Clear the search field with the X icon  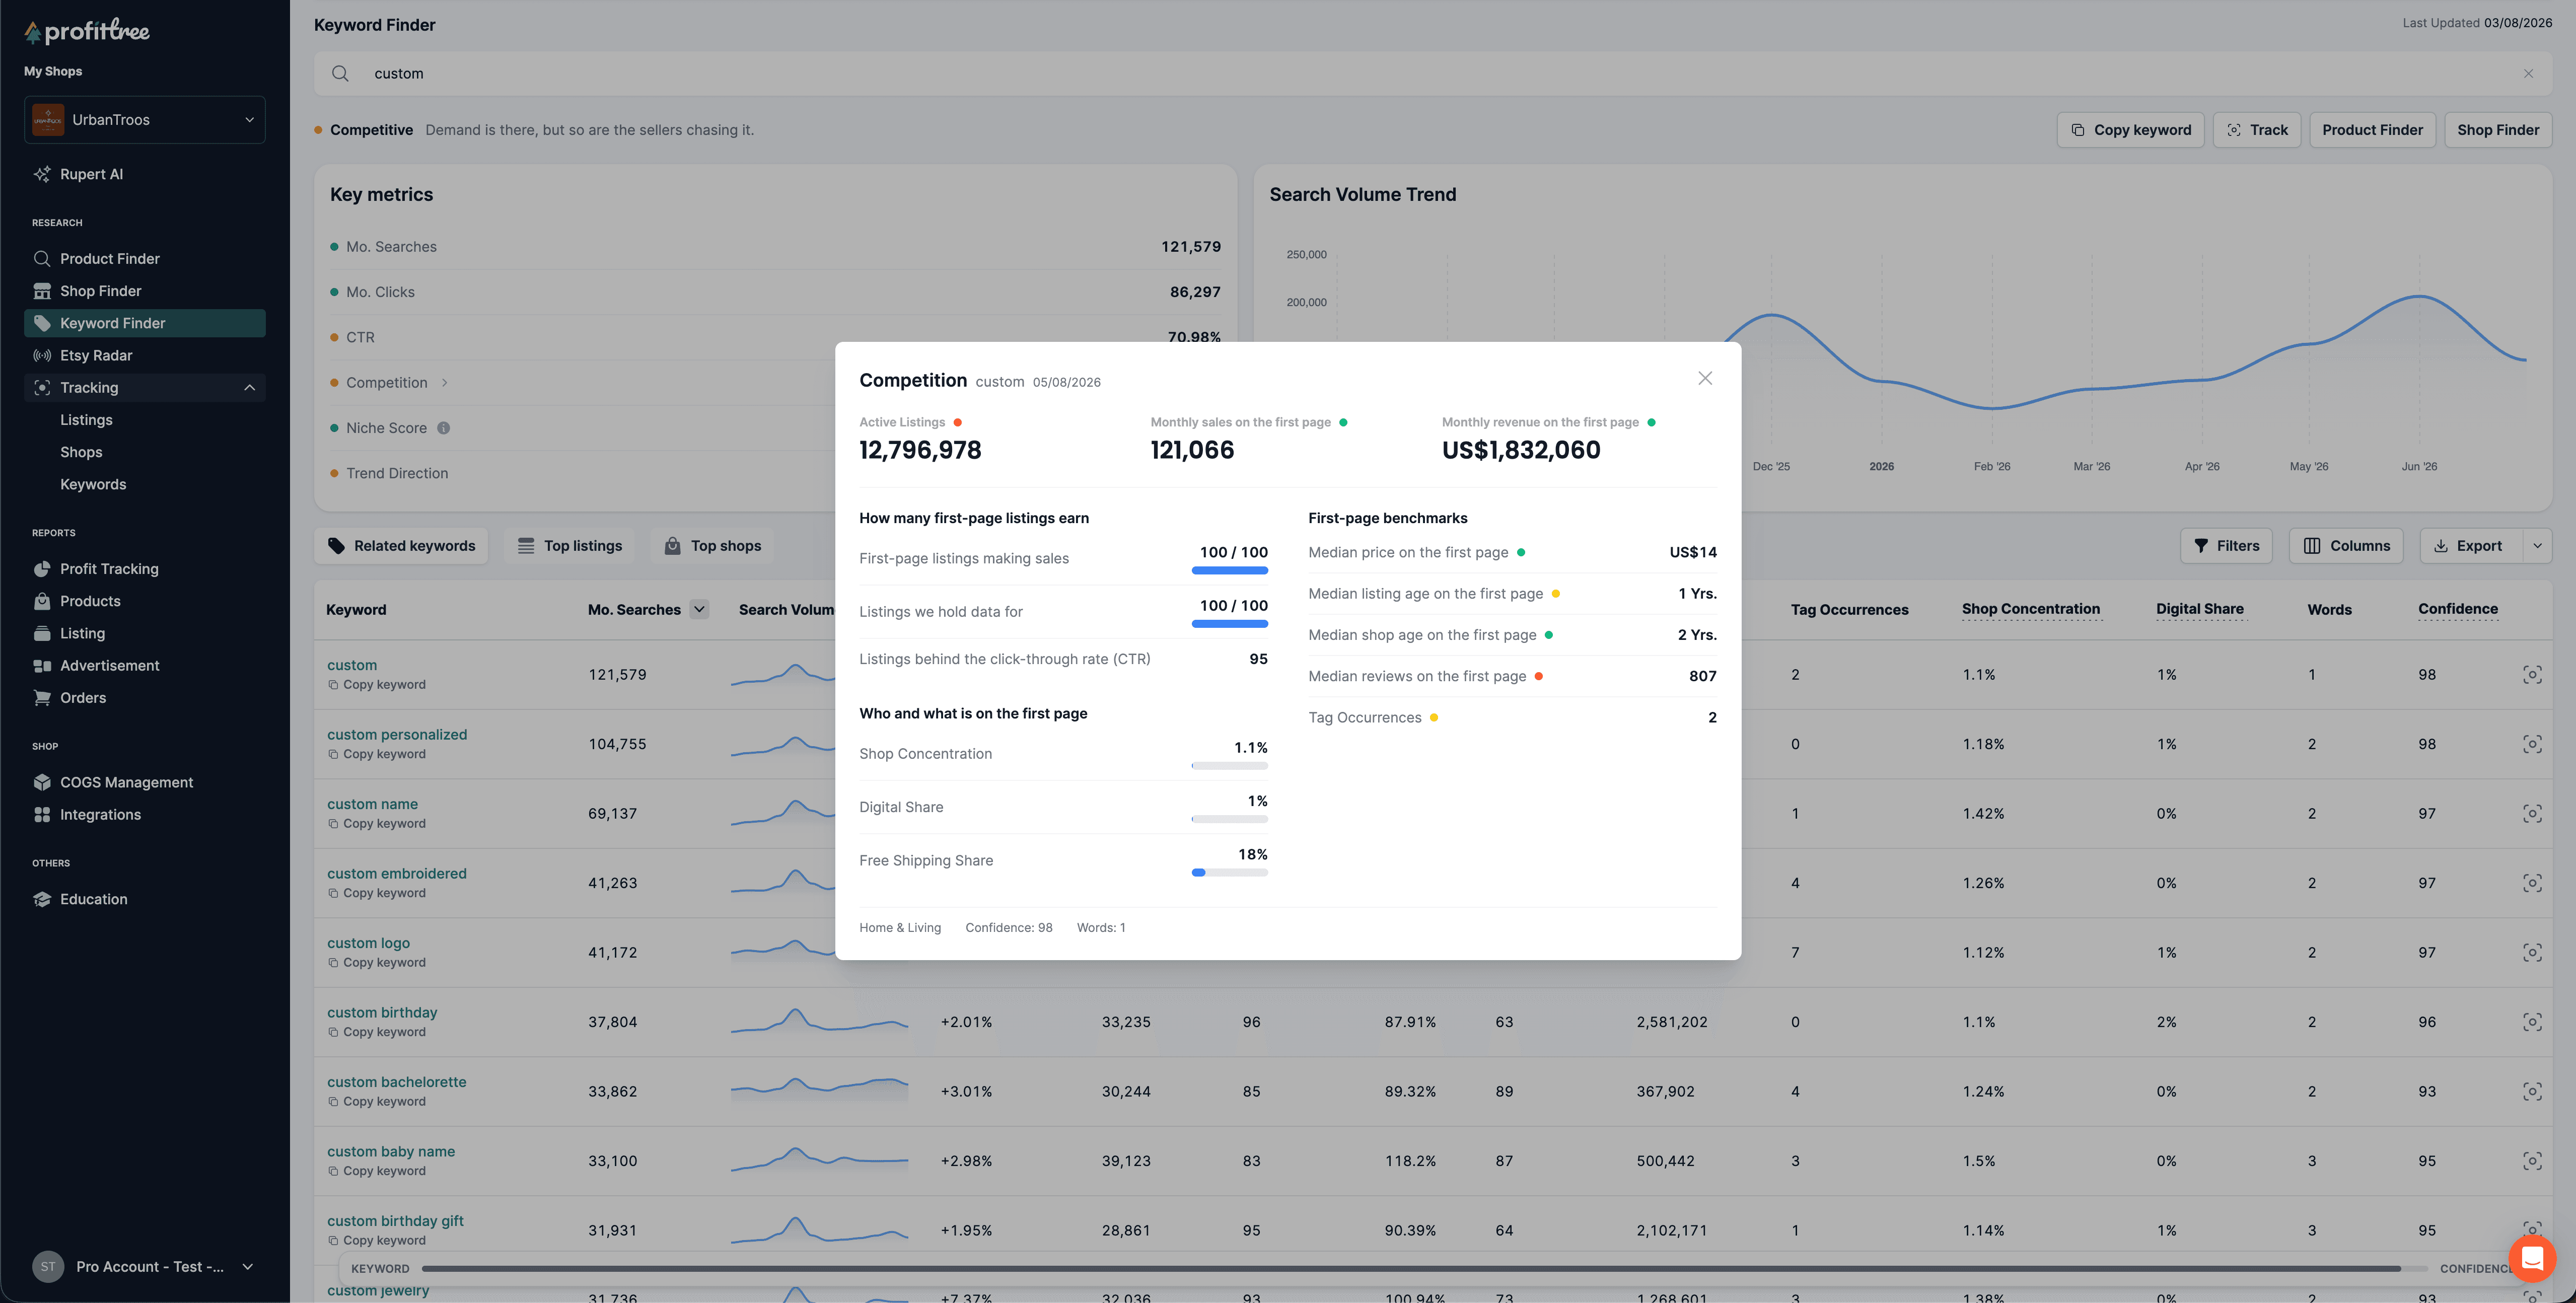(x=2527, y=73)
